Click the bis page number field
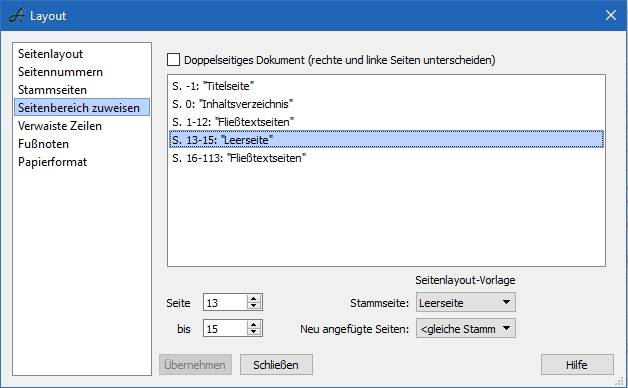Viewport: 628px width, 388px height. tap(225, 328)
